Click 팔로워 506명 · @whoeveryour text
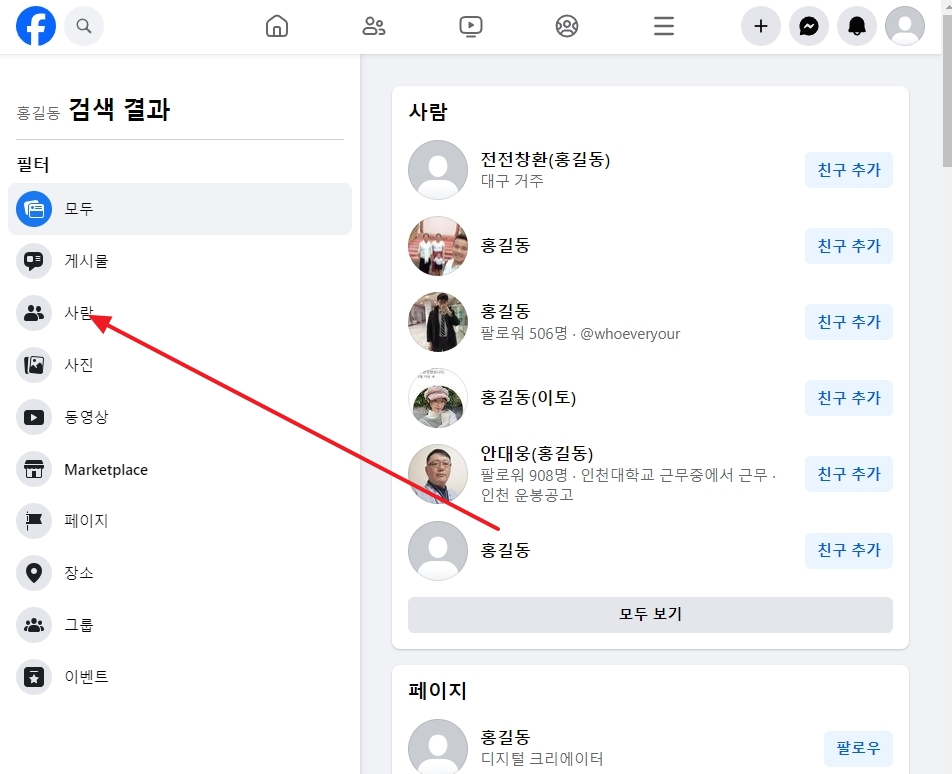This screenshot has width=952, height=774. [x=580, y=334]
